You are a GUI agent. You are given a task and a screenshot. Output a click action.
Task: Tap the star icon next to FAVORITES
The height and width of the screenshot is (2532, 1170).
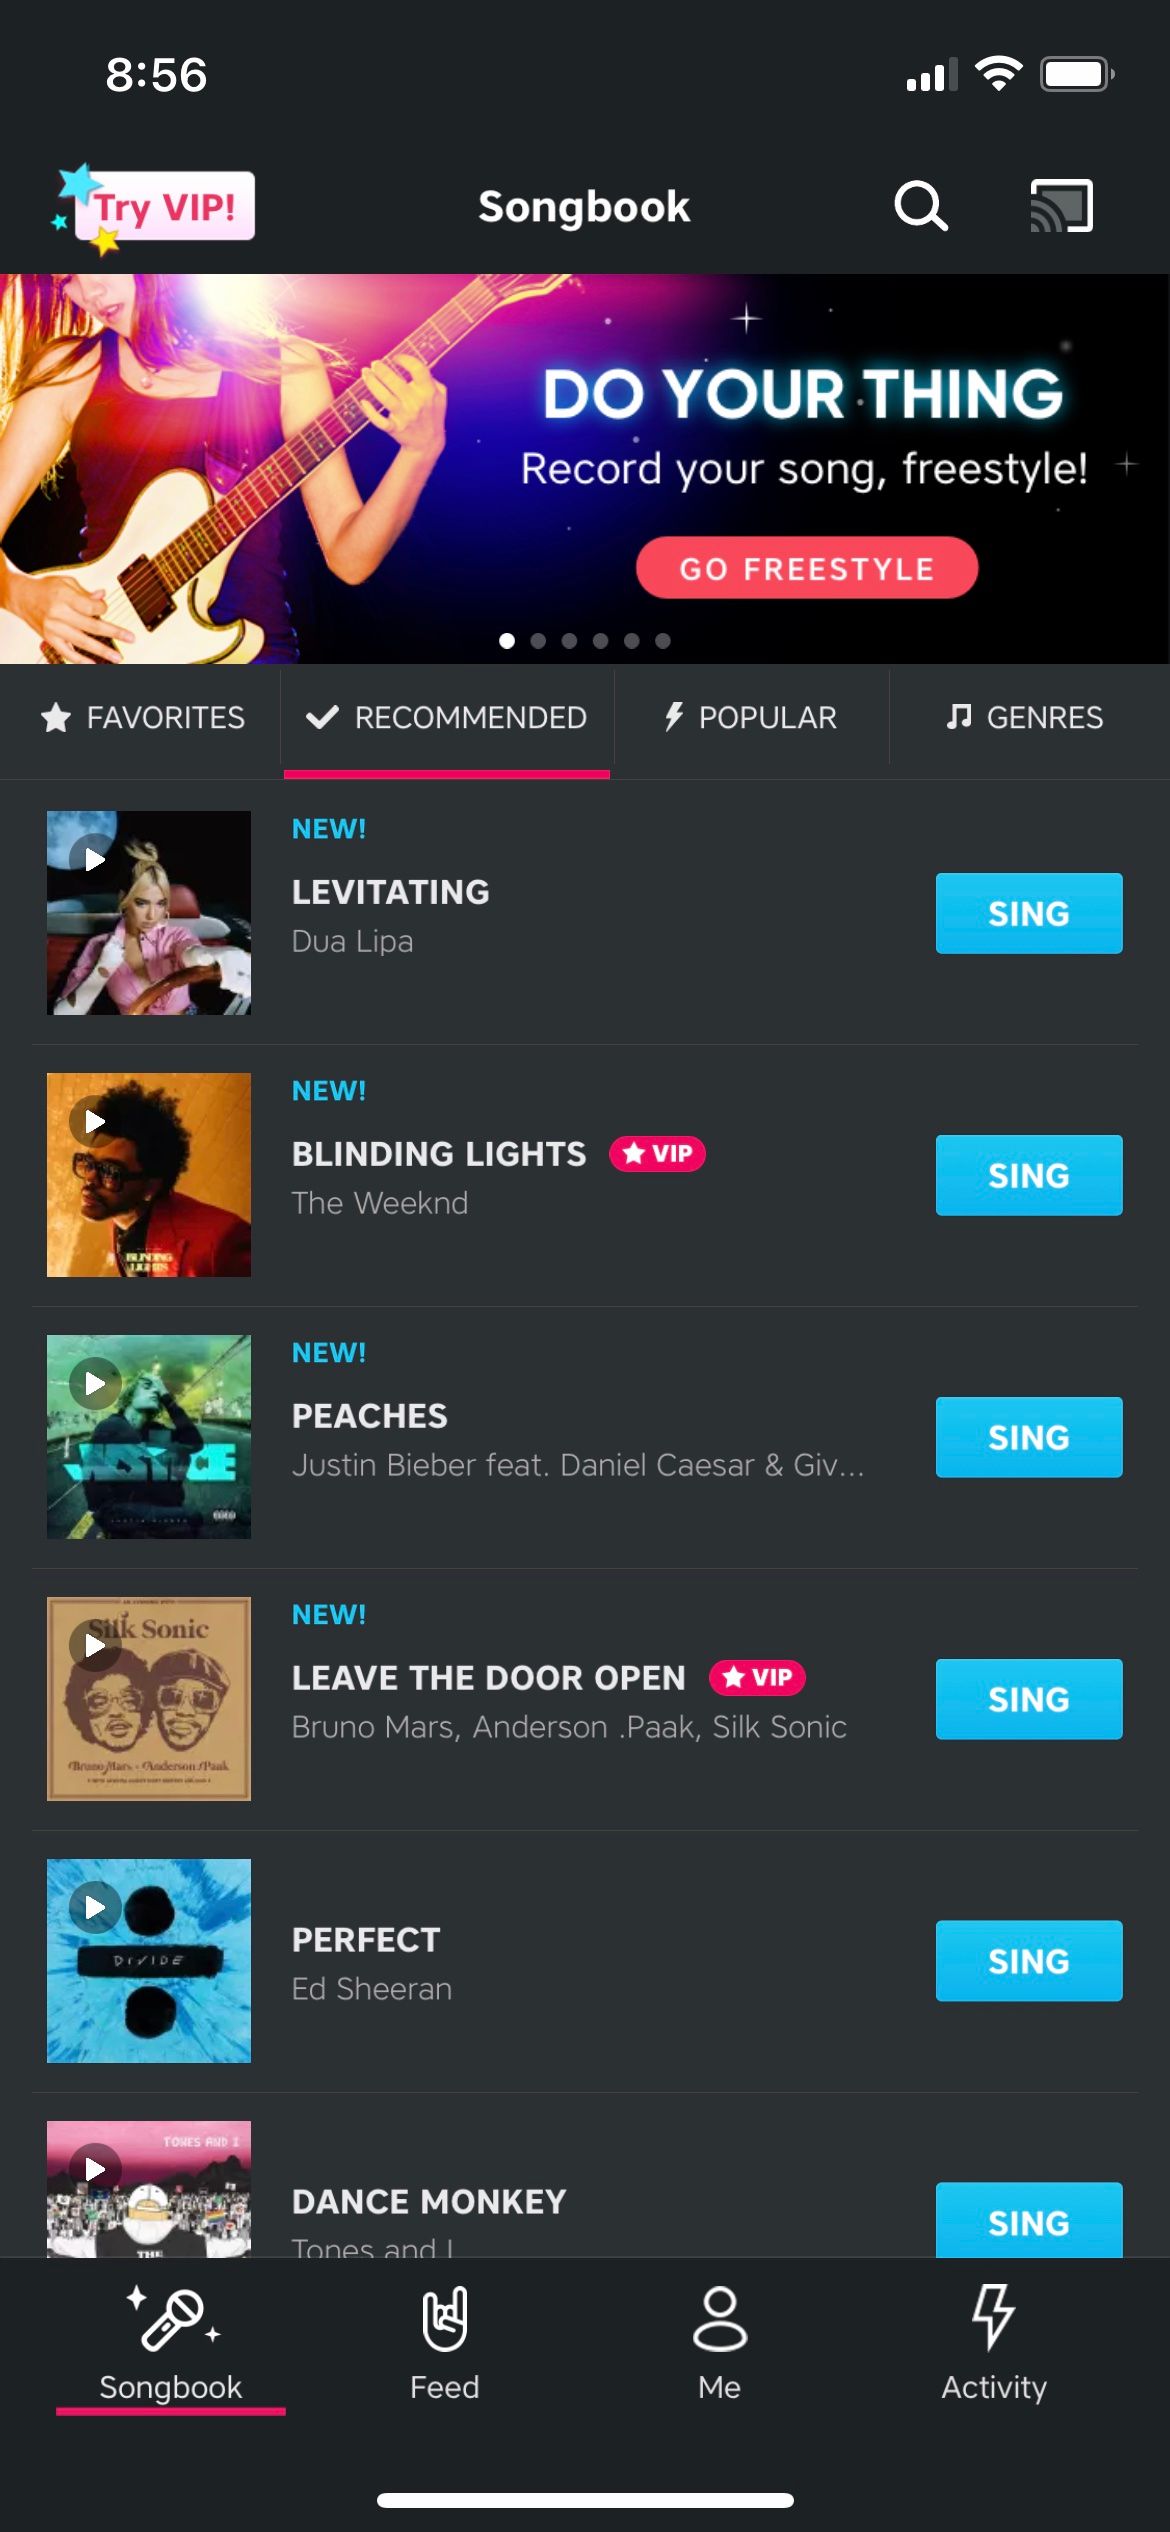[x=57, y=717]
